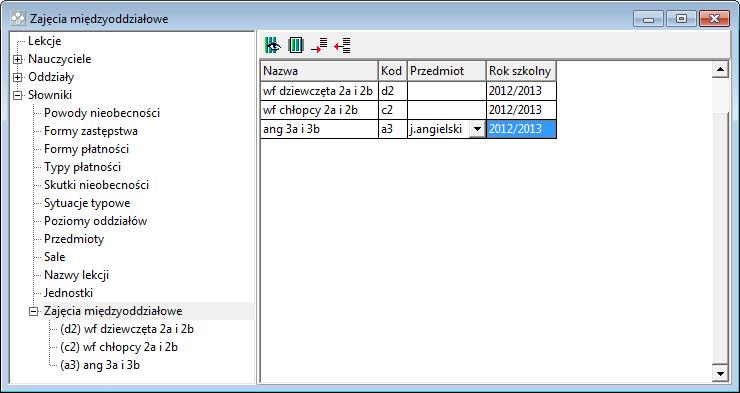Click the table scrollbar up arrow
Viewport: 740px width, 393px height.
[720, 70]
